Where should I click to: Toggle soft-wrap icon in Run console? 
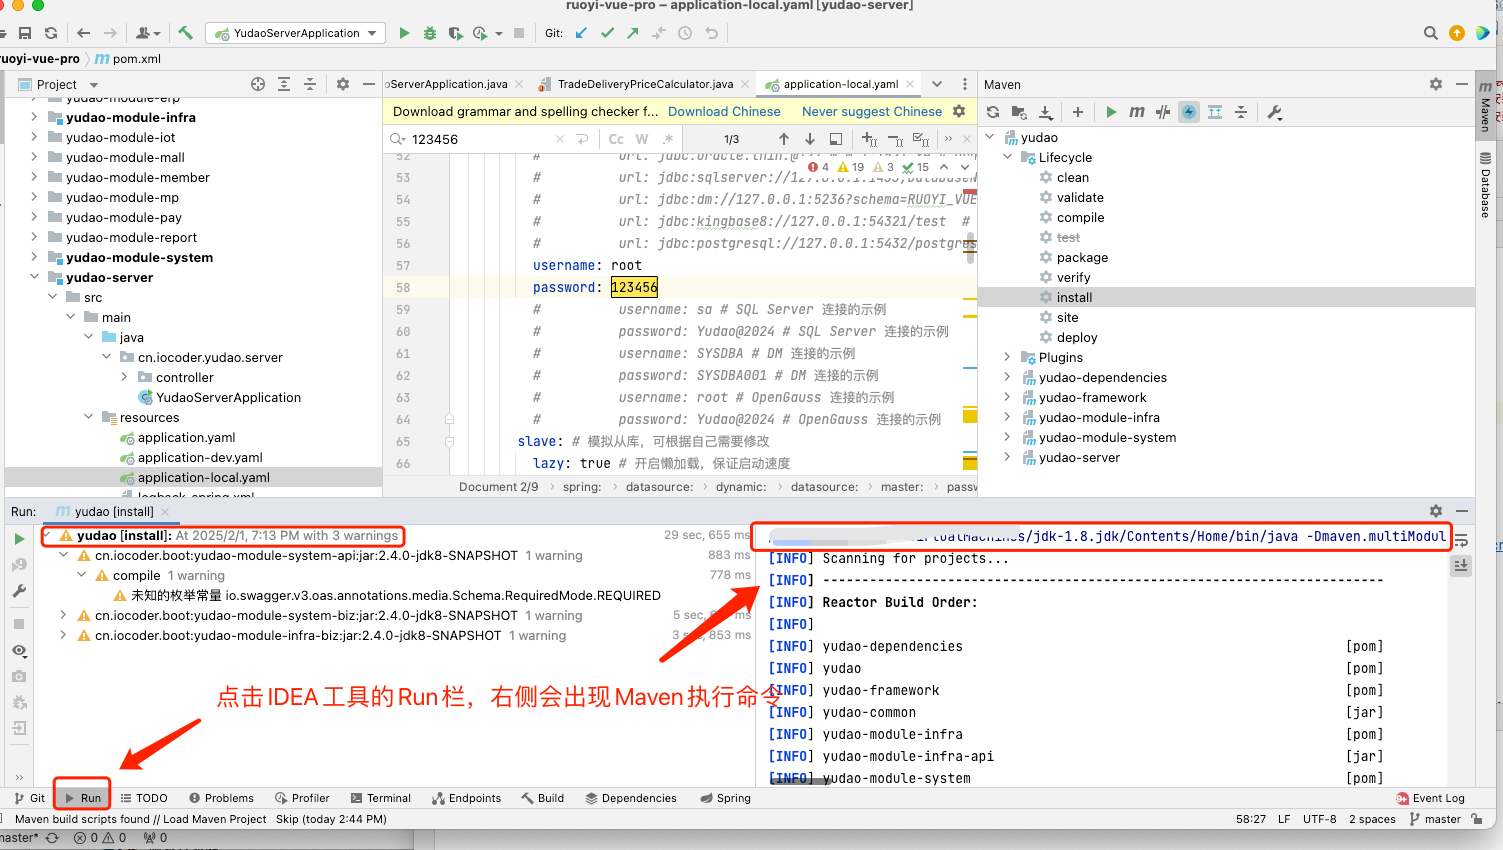(1461, 540)
